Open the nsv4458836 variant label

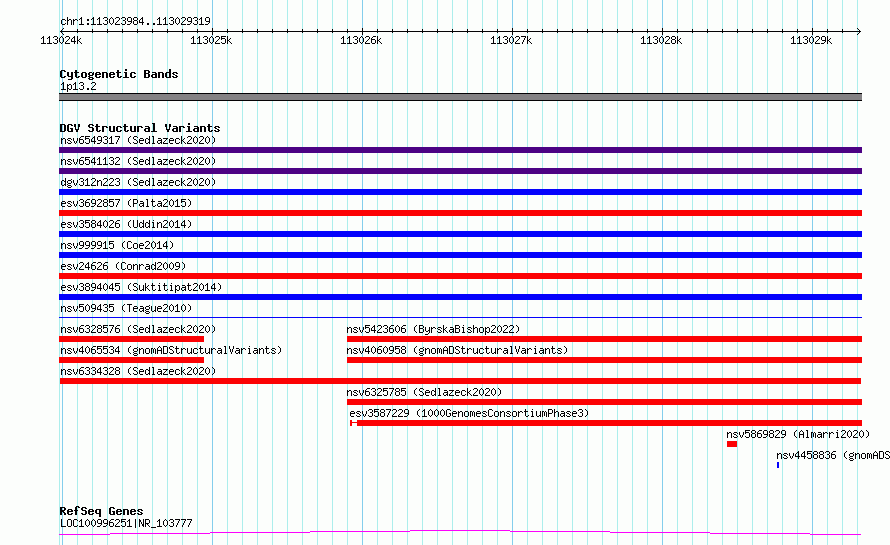point(833,455)
